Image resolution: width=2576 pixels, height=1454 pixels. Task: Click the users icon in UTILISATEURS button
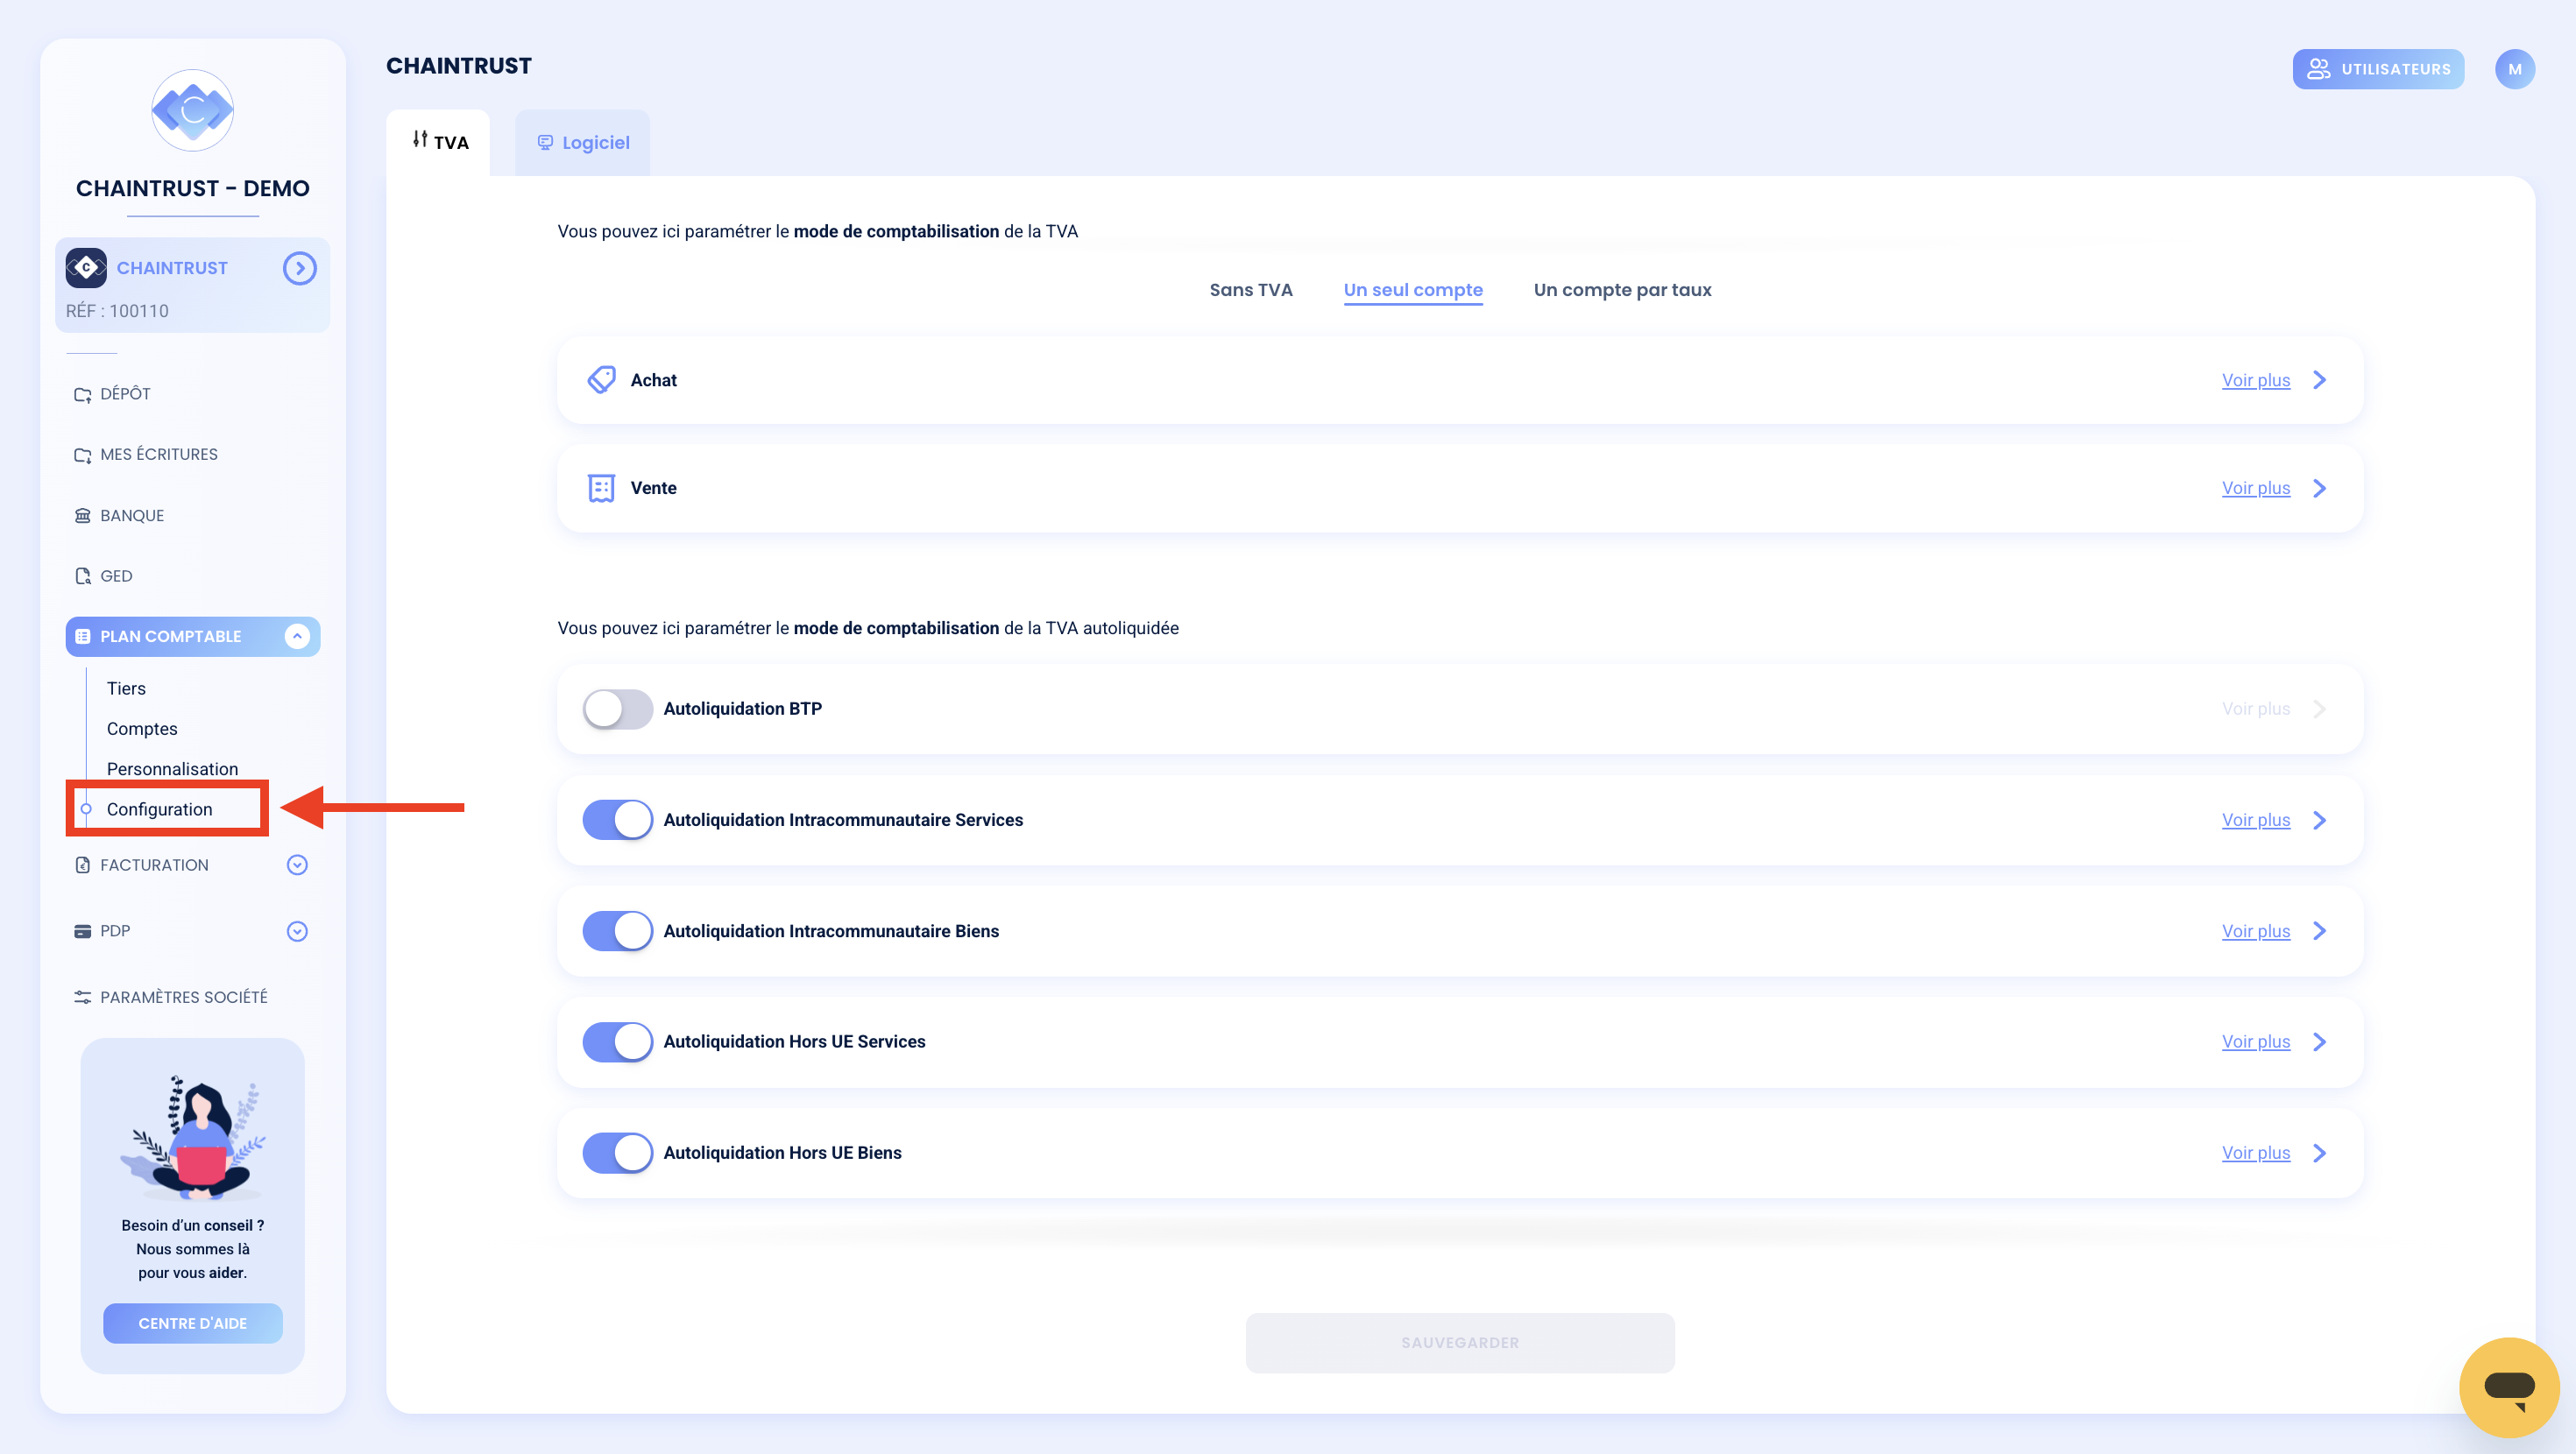(x=2318, y=69)
